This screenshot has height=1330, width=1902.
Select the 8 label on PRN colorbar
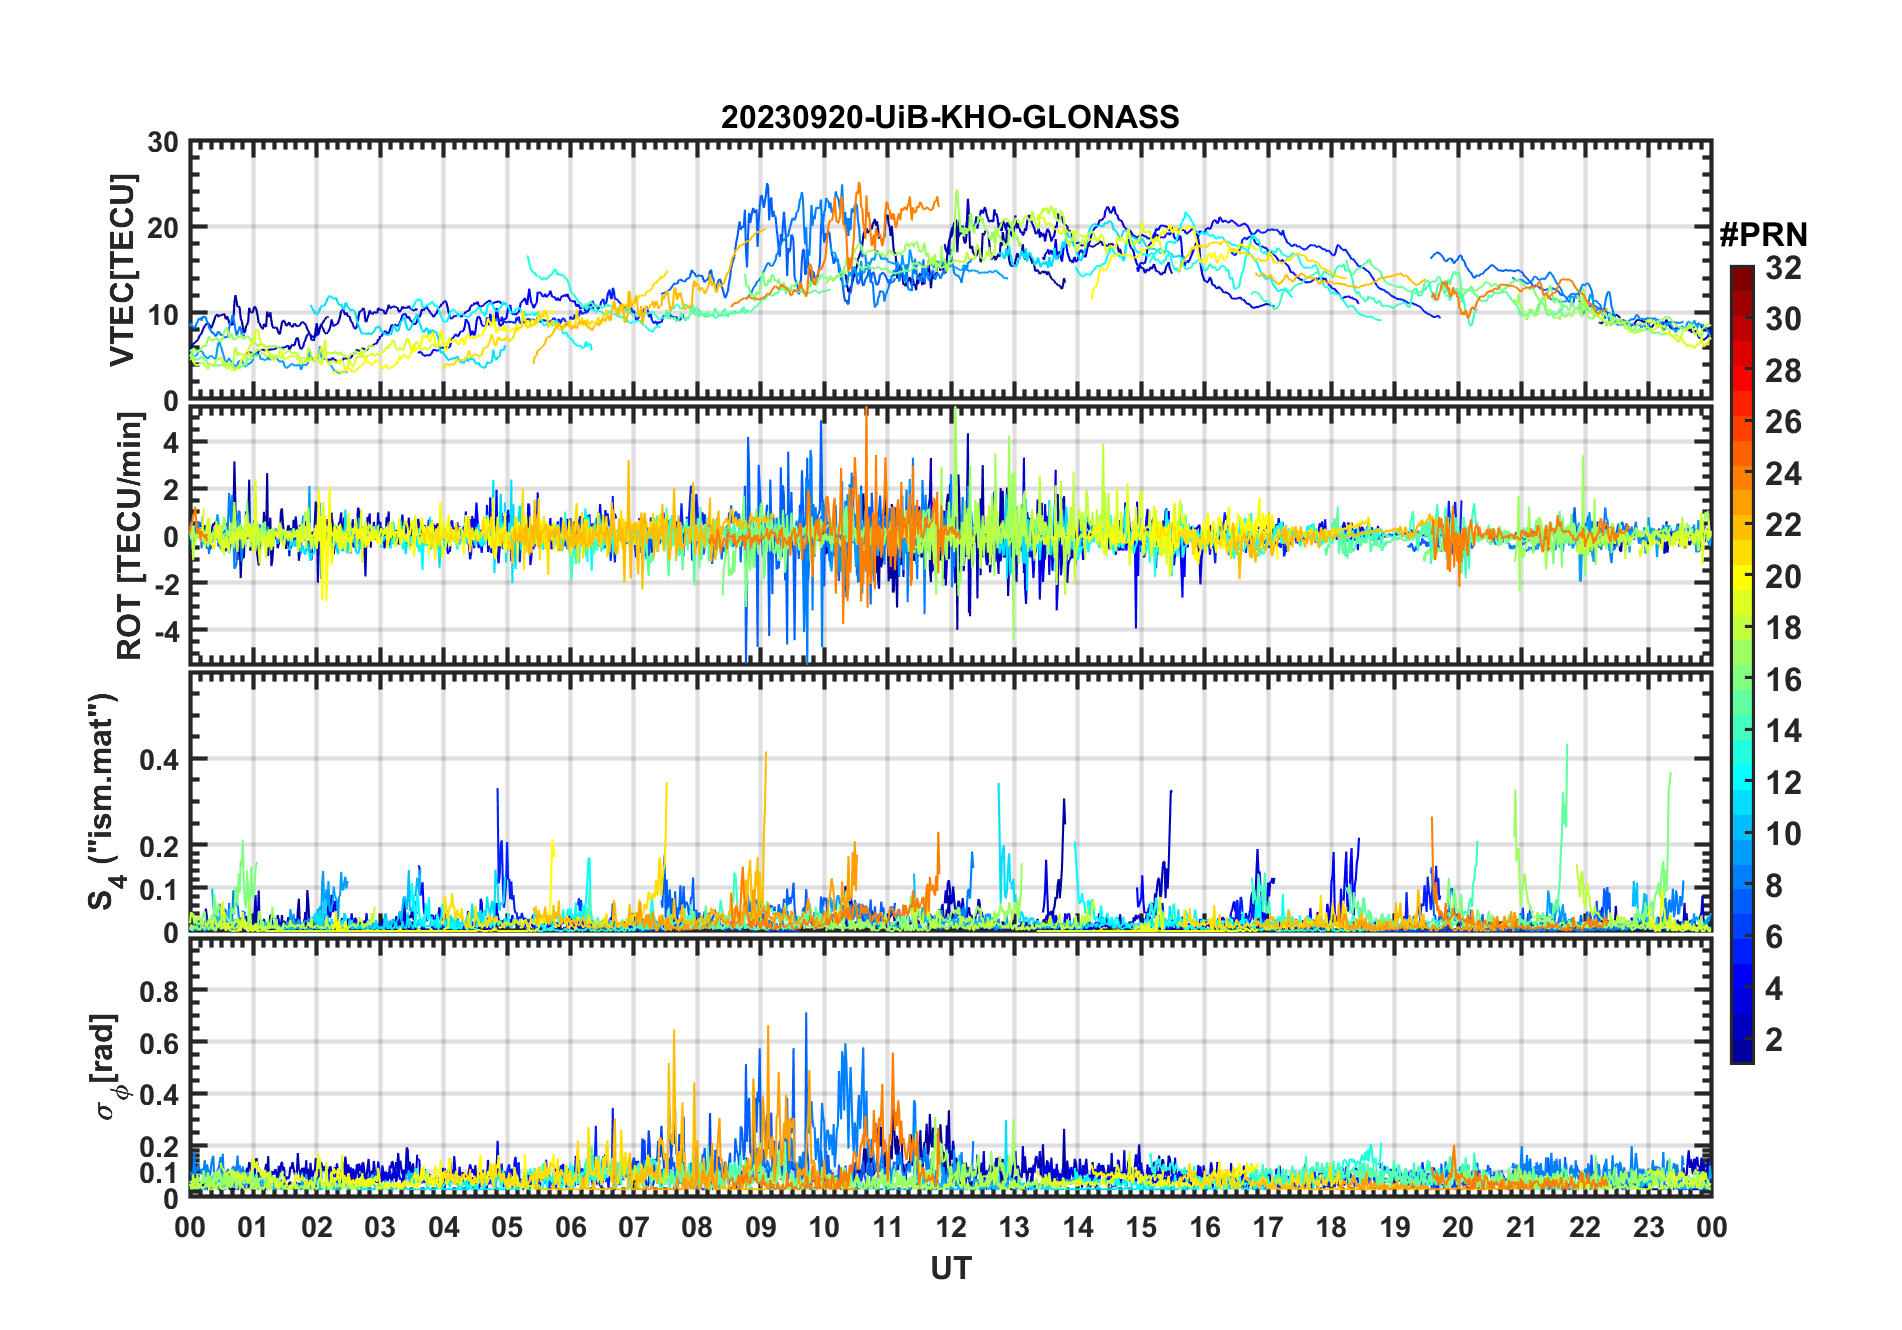(x=1775, y=885)
